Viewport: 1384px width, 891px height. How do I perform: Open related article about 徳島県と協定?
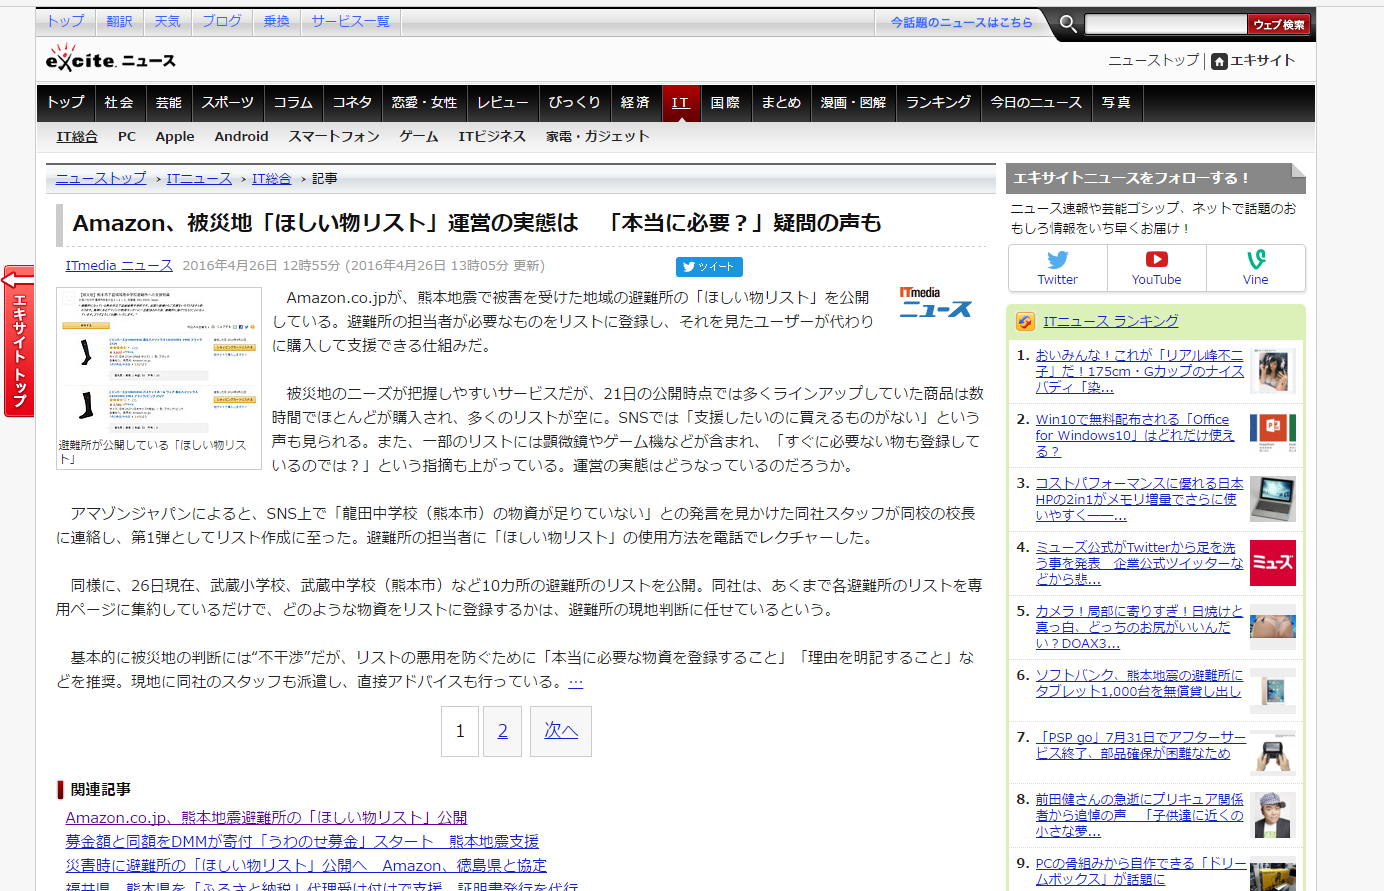click(306, 865)
